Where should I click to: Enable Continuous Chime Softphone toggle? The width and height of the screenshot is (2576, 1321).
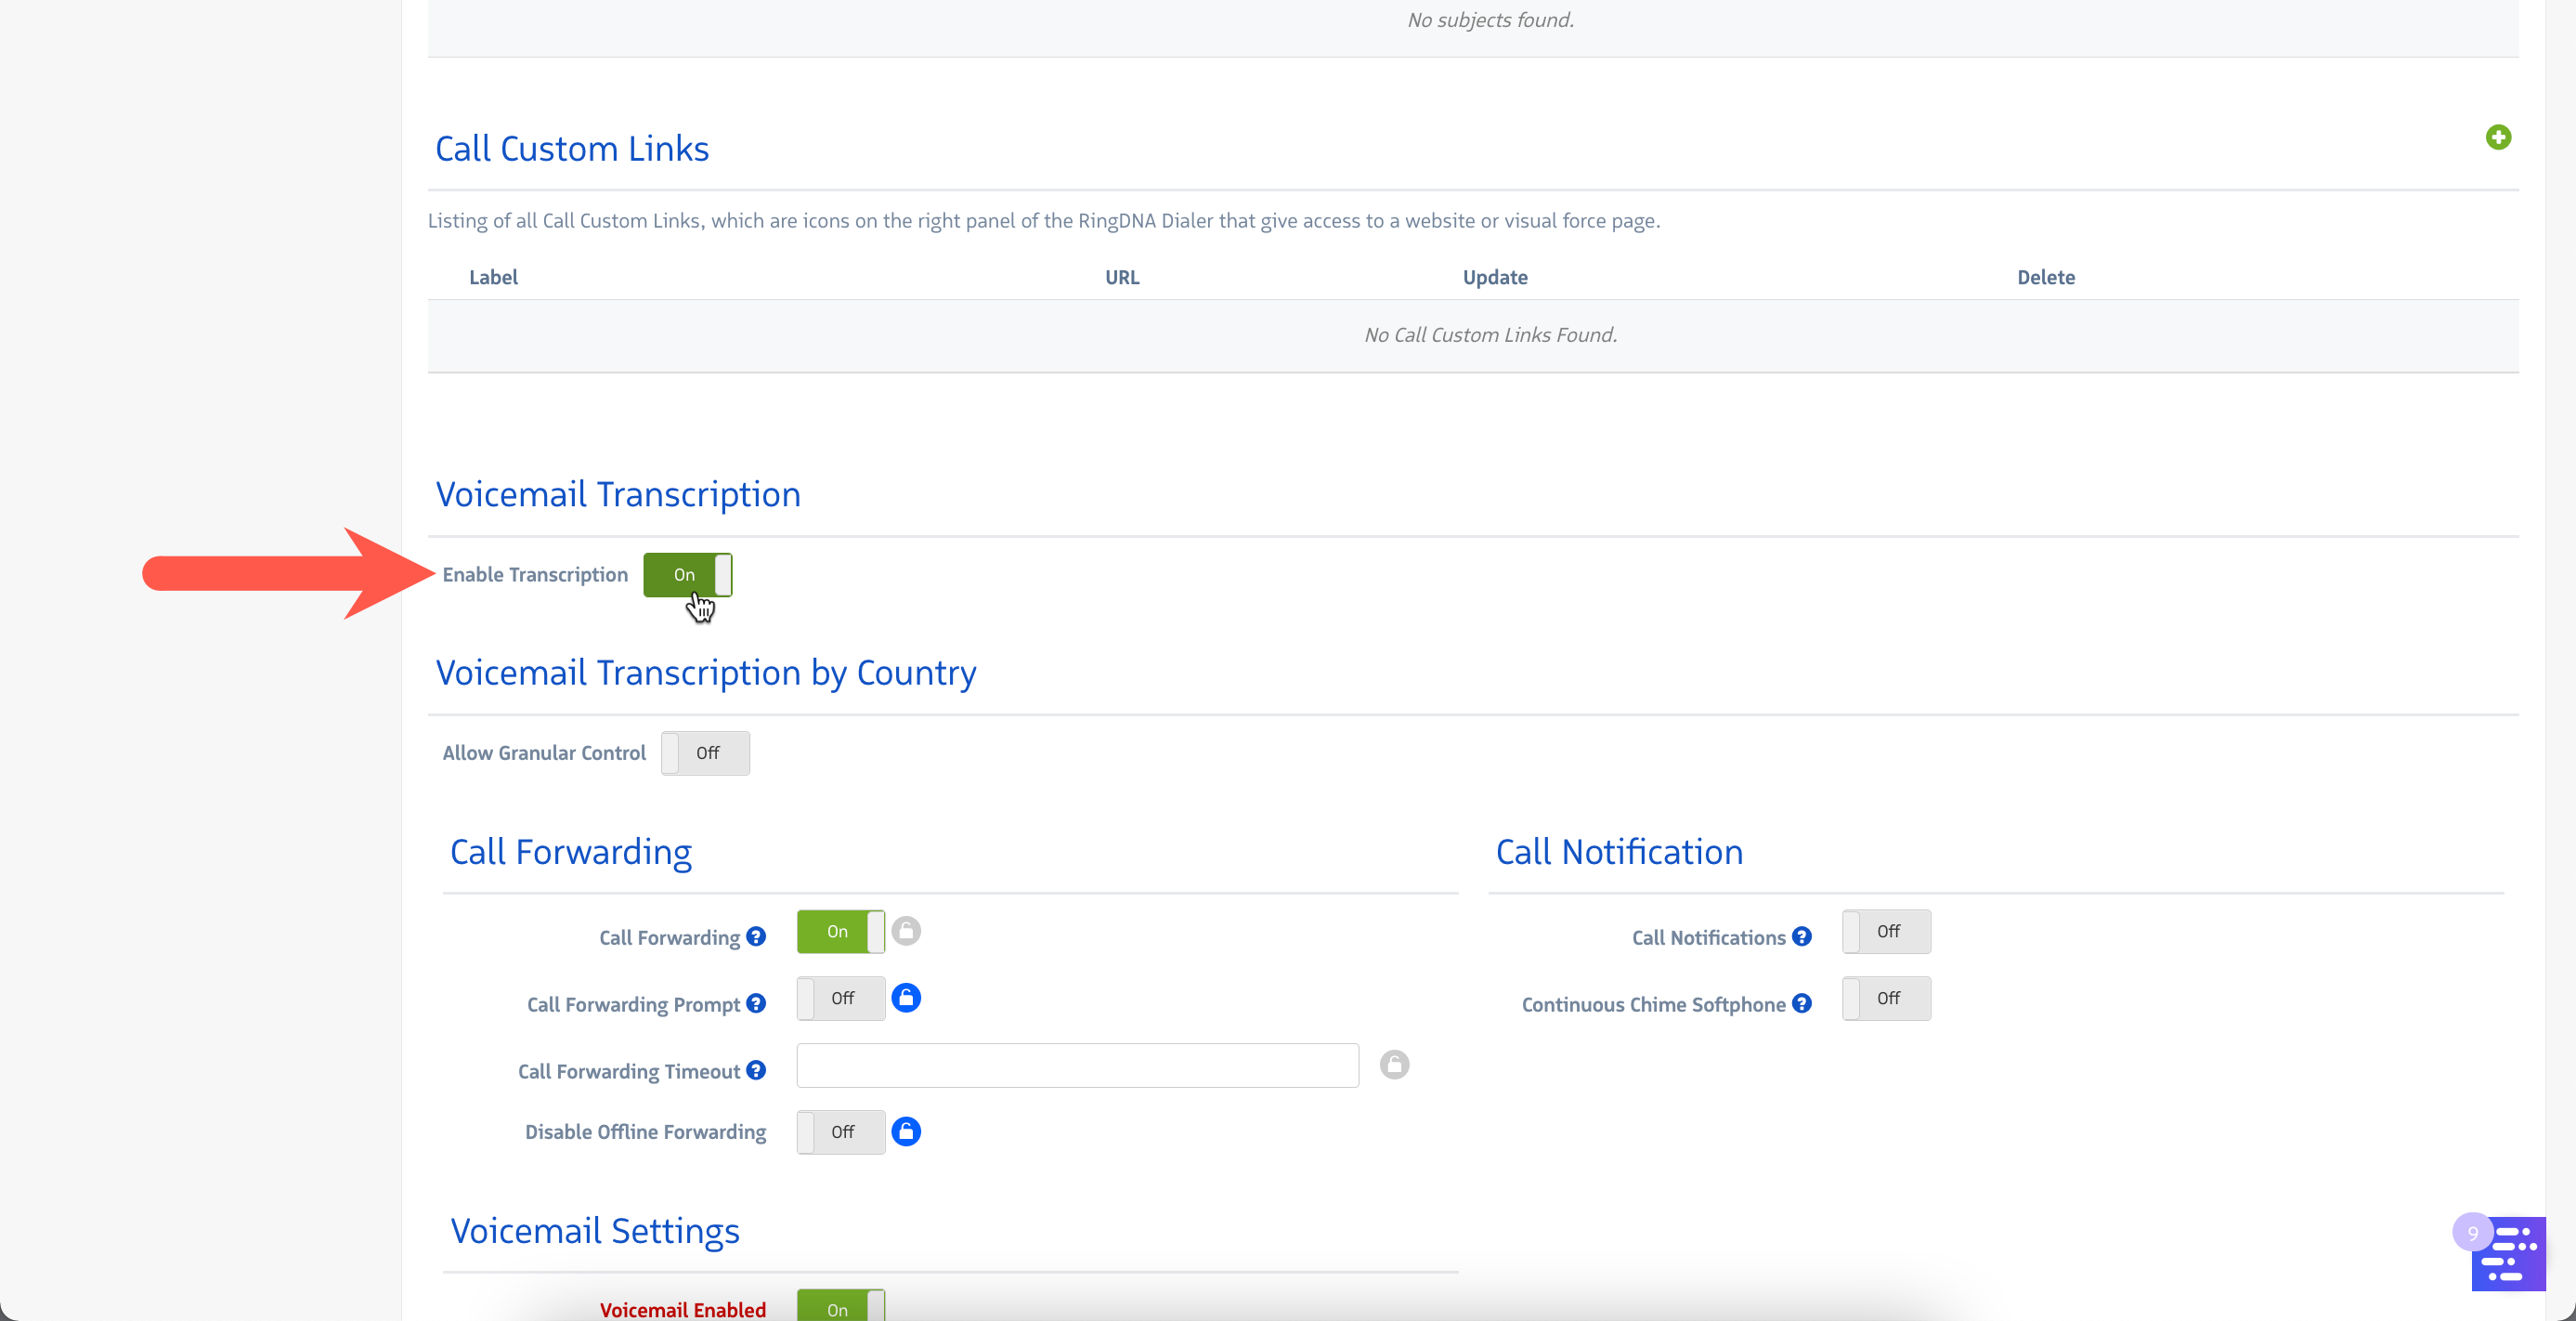click(1886, 998)
